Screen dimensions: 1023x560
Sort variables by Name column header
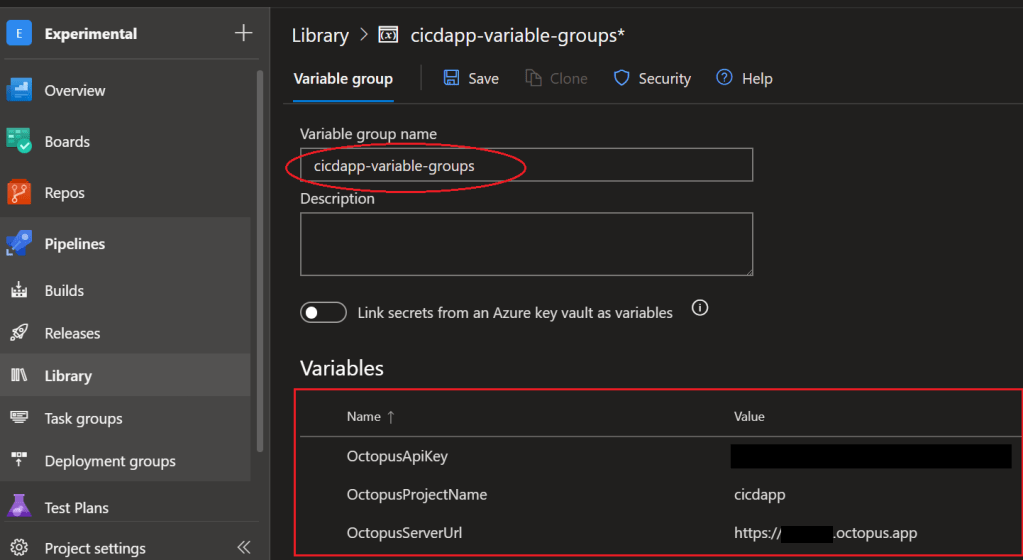364,416
